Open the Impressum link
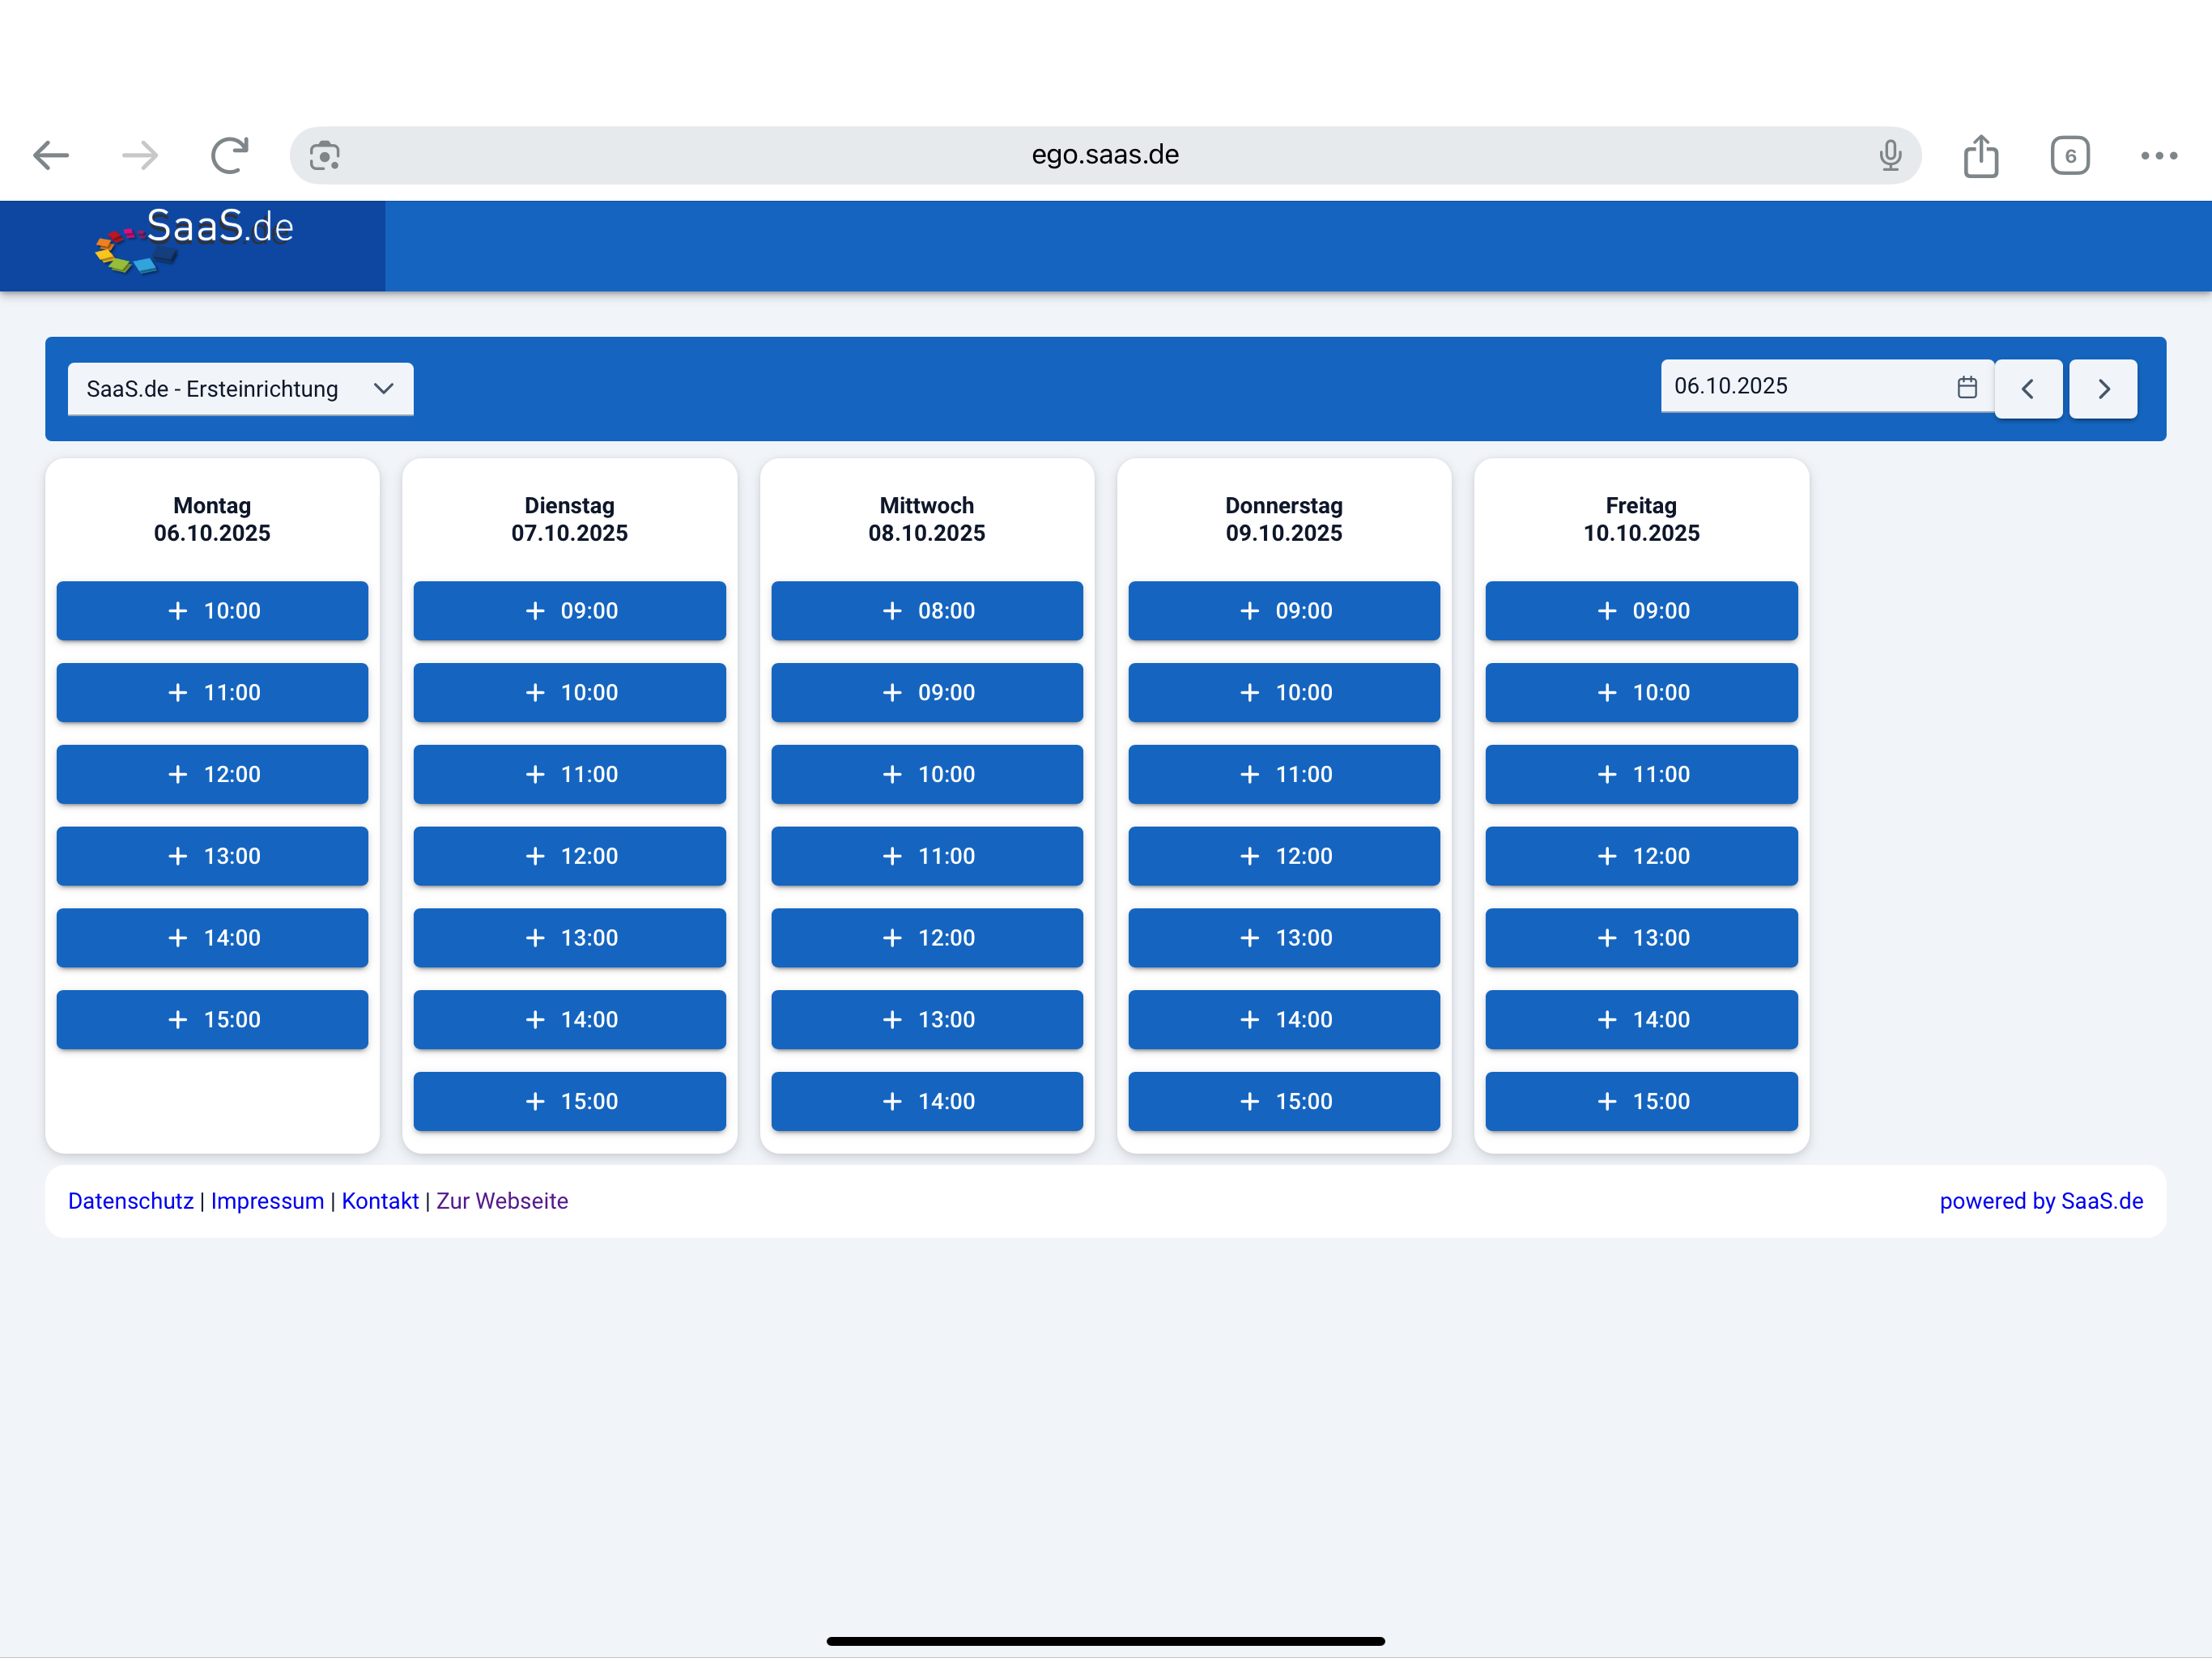The image size is (2212, 1658). point(267,1200)
